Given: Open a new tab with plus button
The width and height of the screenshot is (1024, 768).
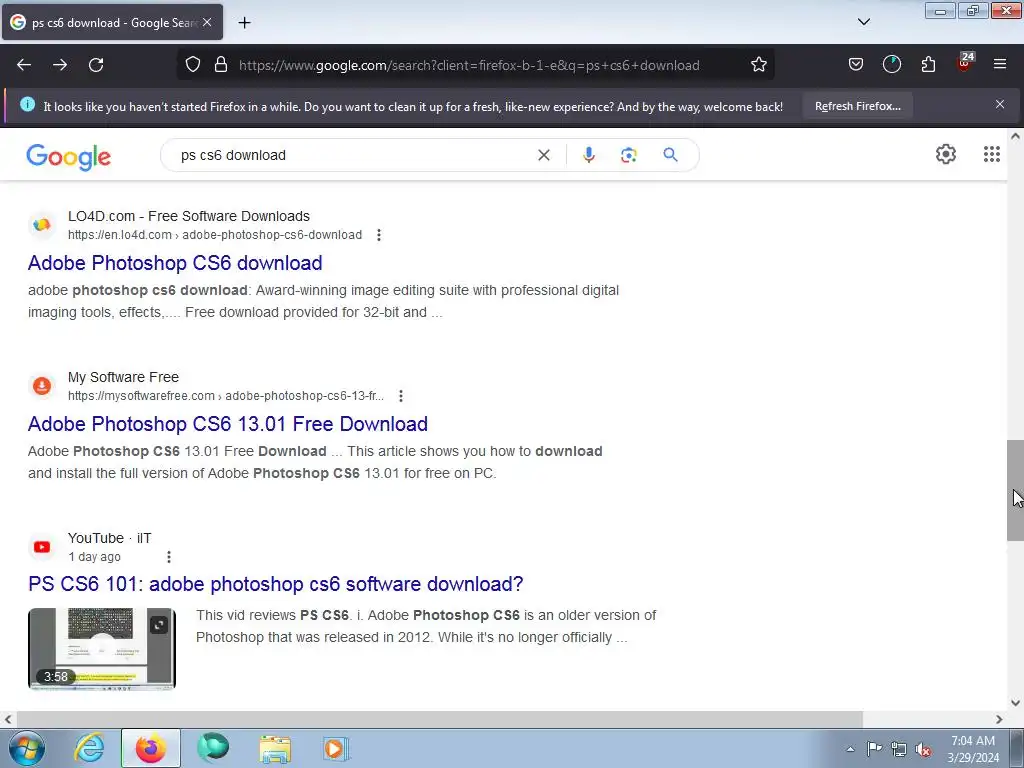Looking at the screenshot, I should click(x=244, y=23).
